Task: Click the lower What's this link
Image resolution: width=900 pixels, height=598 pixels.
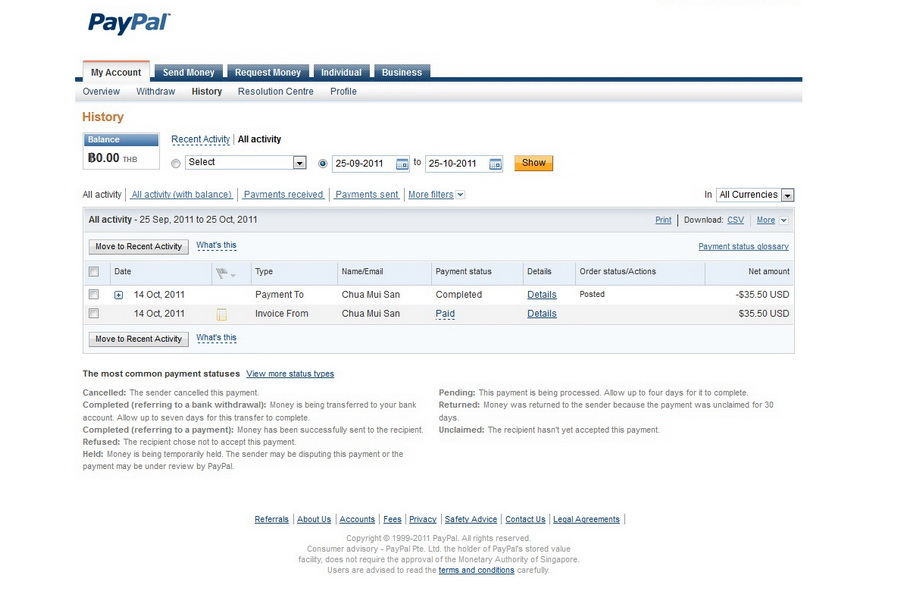Action: 216,338
